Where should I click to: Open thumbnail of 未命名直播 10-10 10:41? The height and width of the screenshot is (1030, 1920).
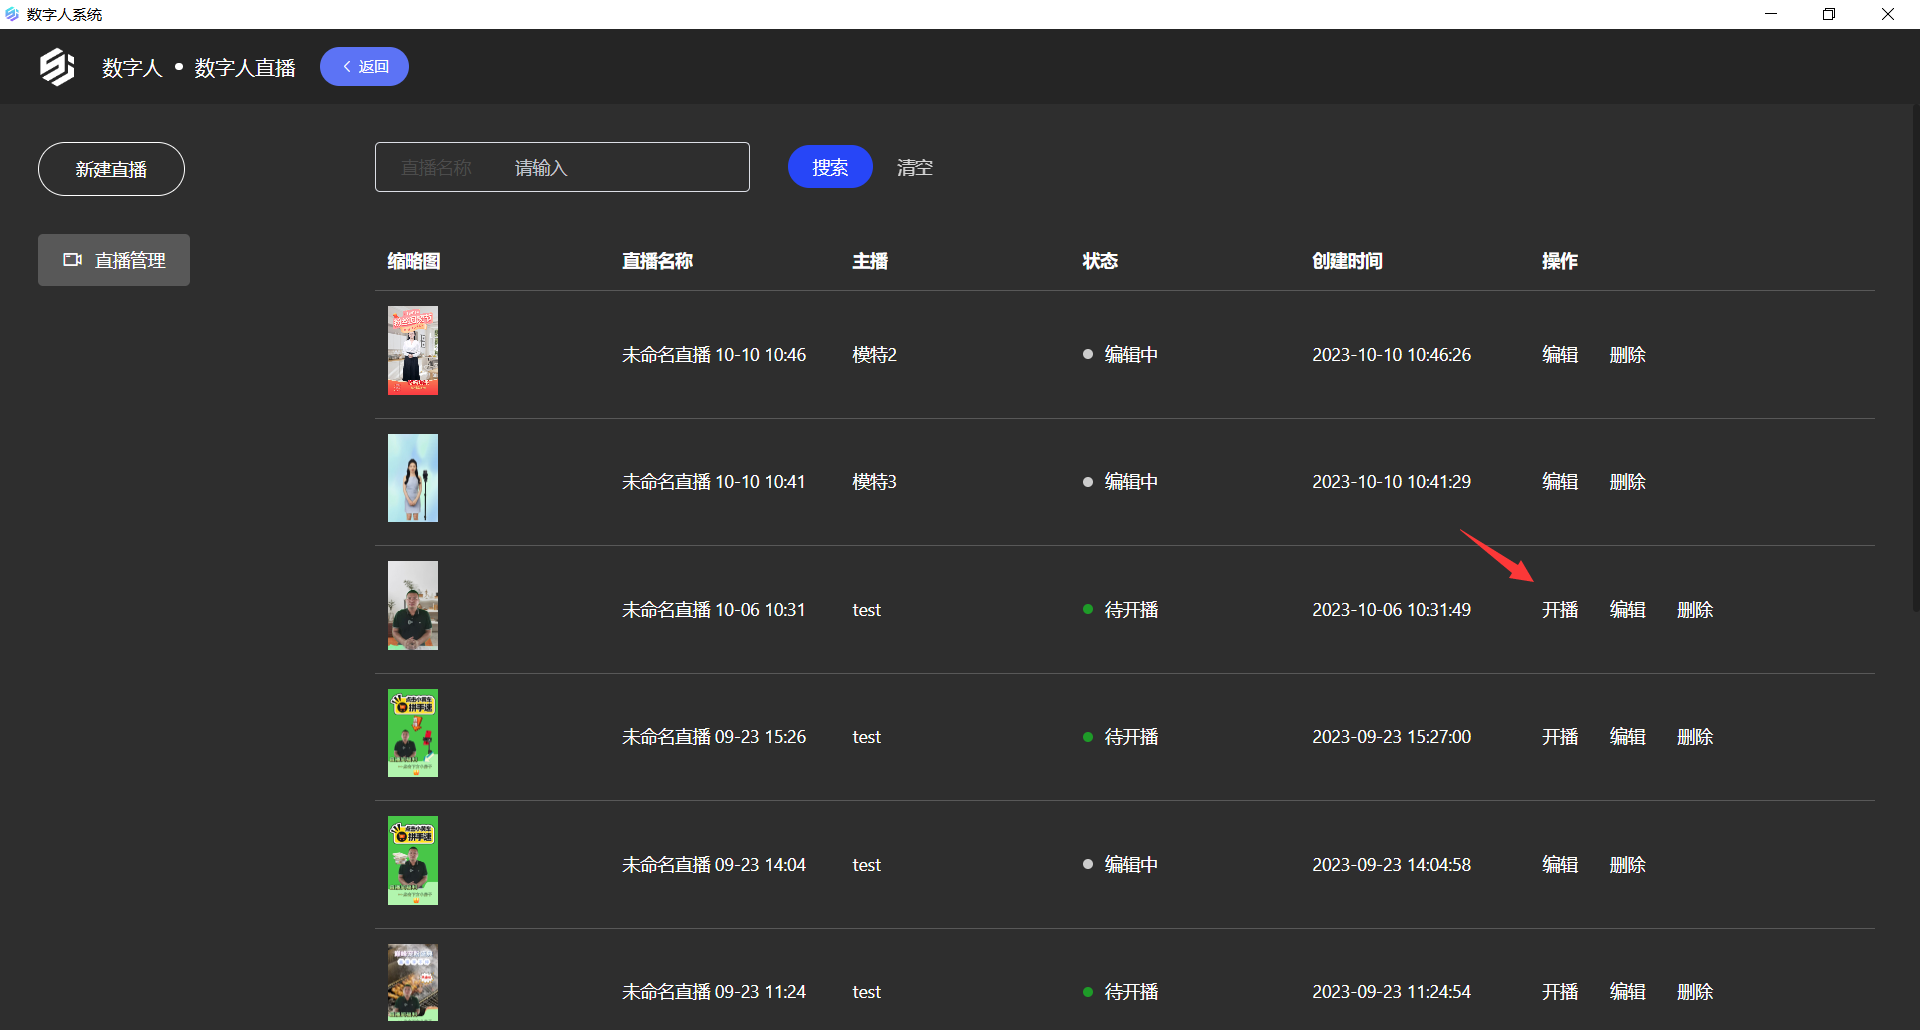click(413, 478)
